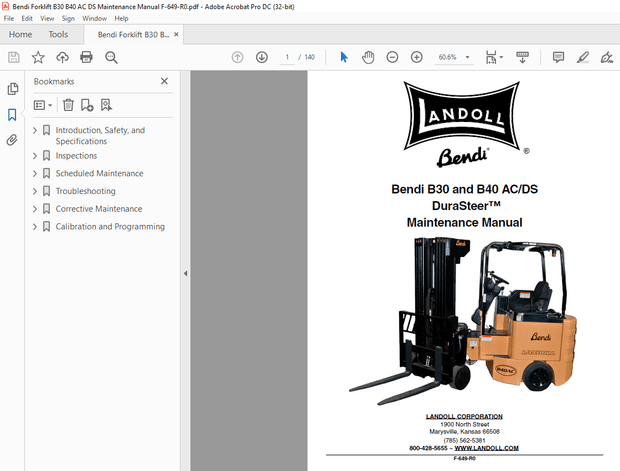Close the Bendi Forklift document tab
This screenshot has height=471, width=620.
click(x=176, y=34)
